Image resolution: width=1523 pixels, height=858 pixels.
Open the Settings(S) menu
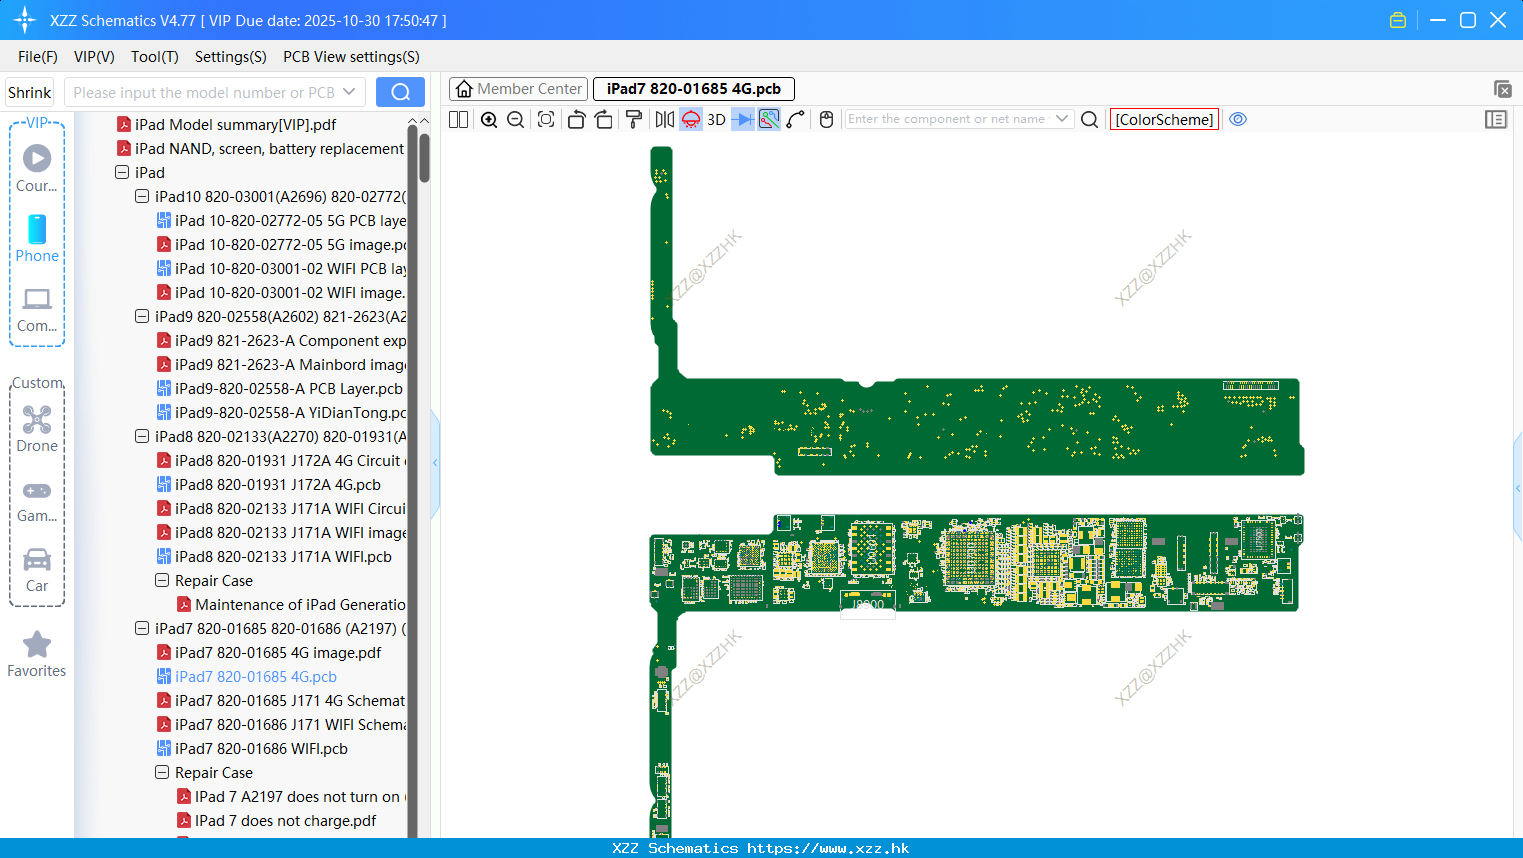(x=231, y=57)
